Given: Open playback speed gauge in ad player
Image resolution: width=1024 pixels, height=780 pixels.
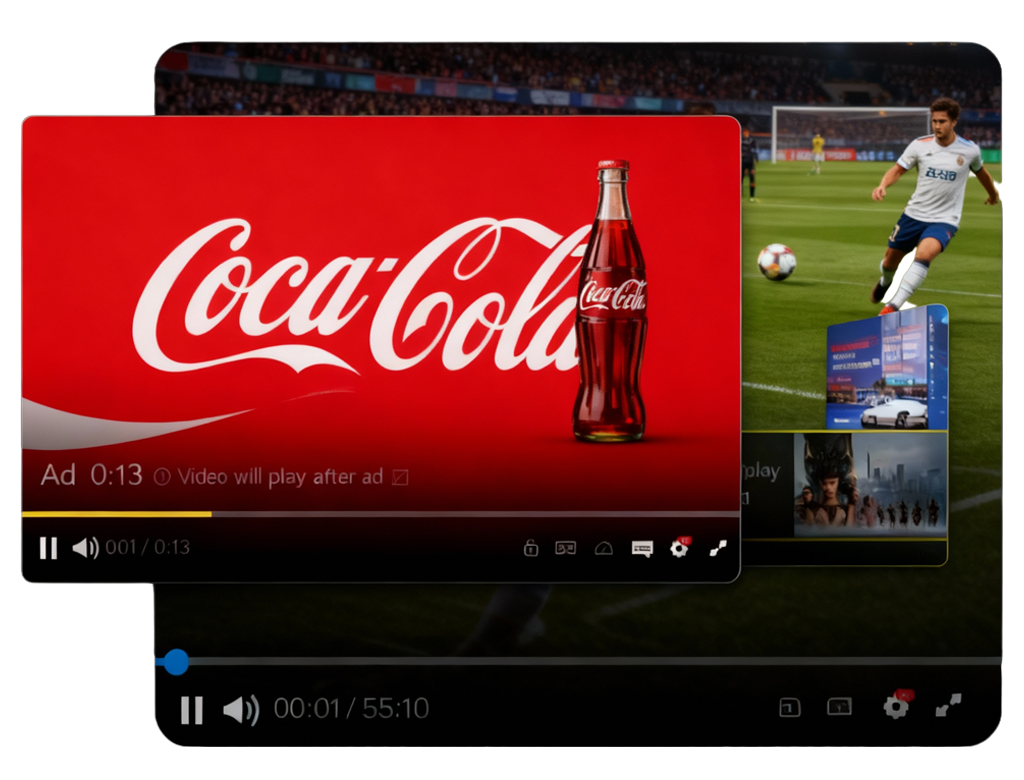Looking at the screenshot, I should click(603, 548).
